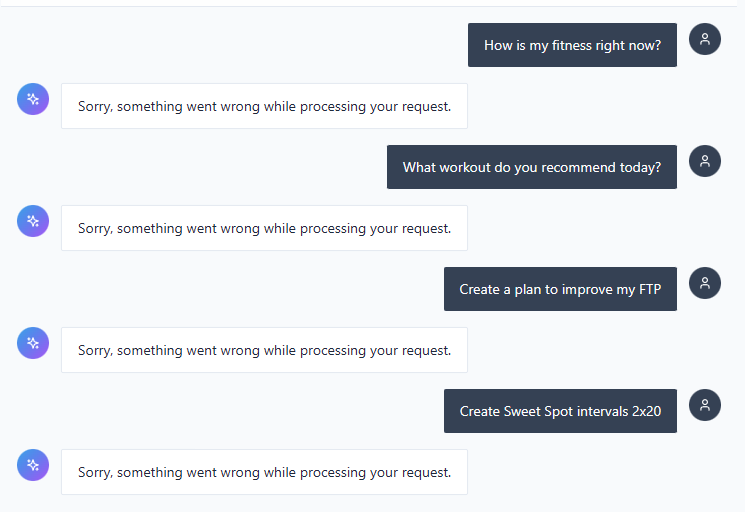Click the first AI sparkle avatar
Viewport: 745px width, 512px height.
[33, 99]
